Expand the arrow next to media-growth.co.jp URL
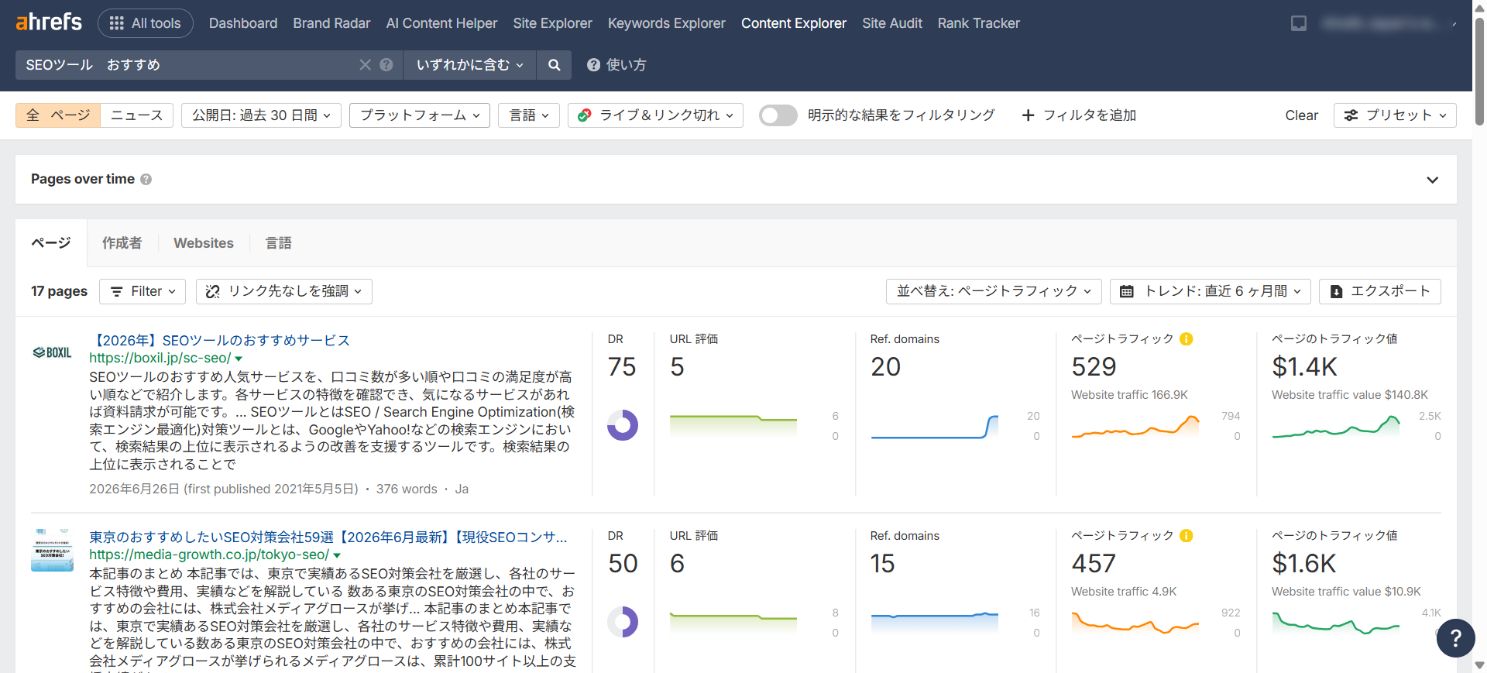 point(337,555)
